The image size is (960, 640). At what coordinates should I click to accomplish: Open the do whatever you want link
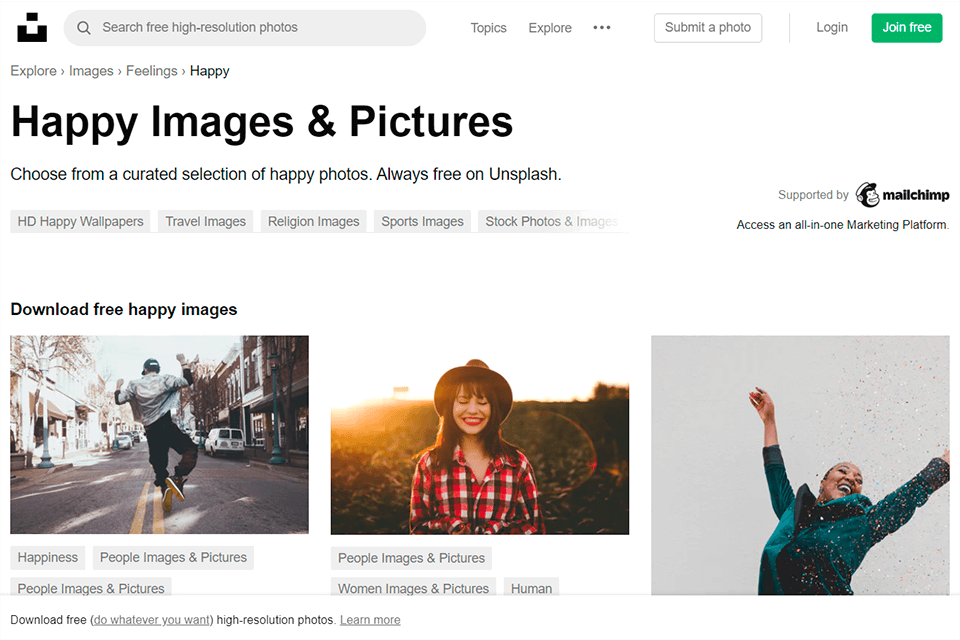tap(151, 619)
